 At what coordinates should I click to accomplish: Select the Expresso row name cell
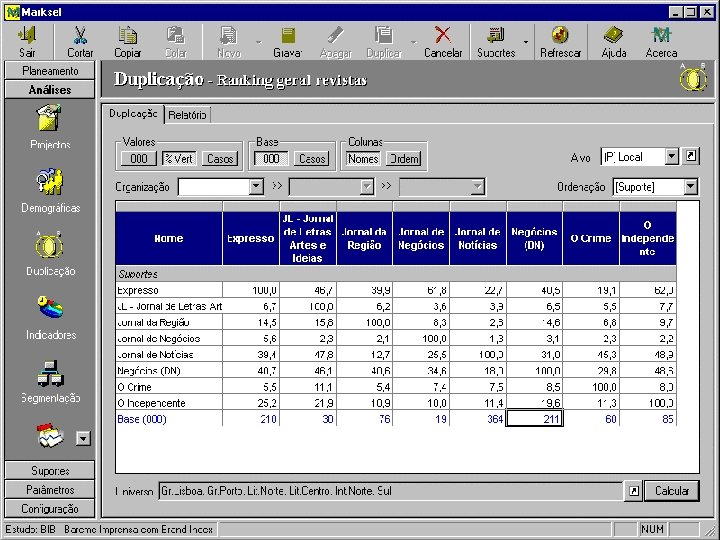pos(169,290)
